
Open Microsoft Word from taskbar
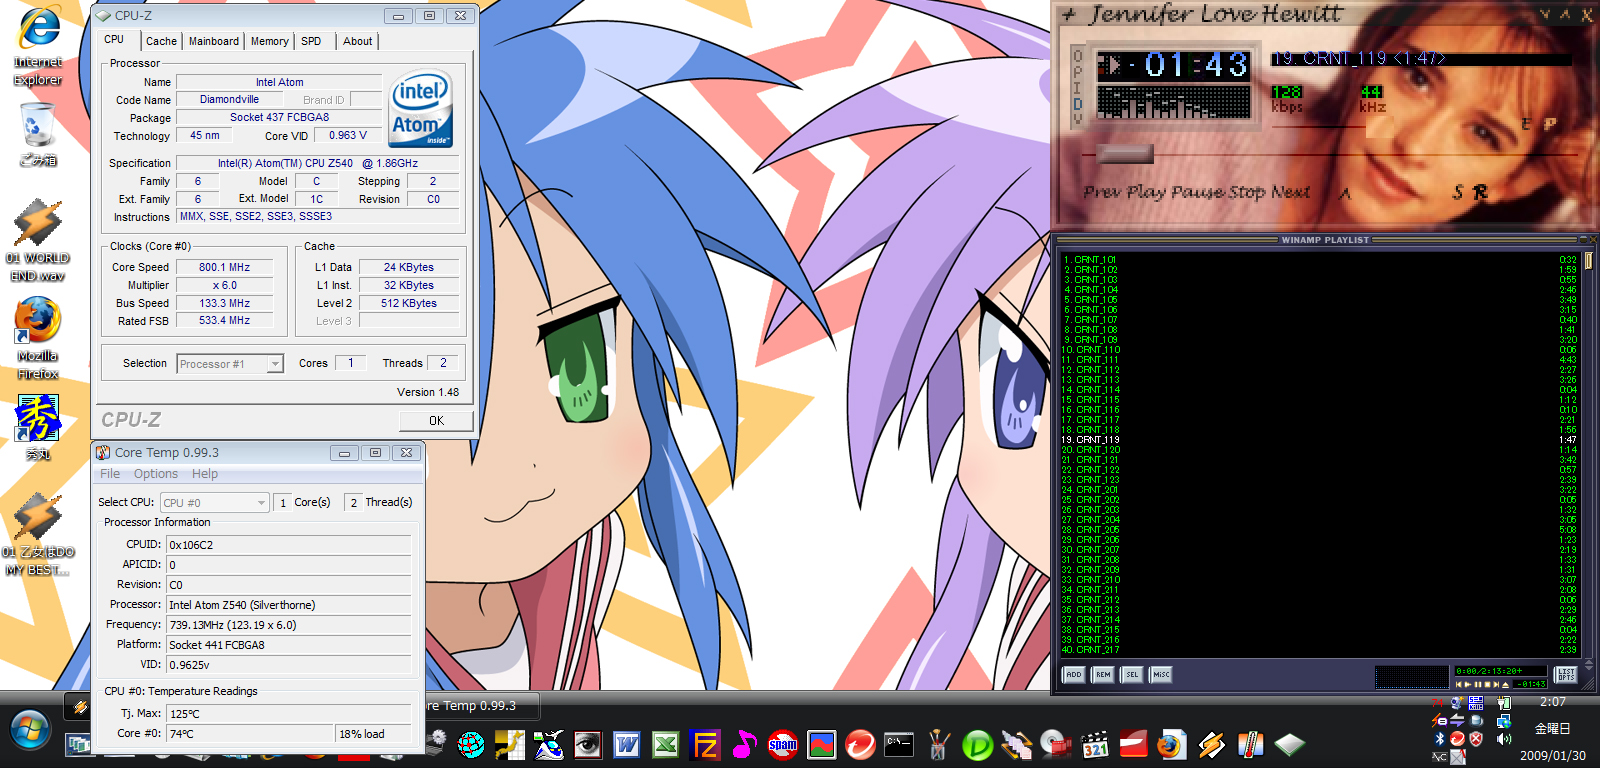[627, 745]
